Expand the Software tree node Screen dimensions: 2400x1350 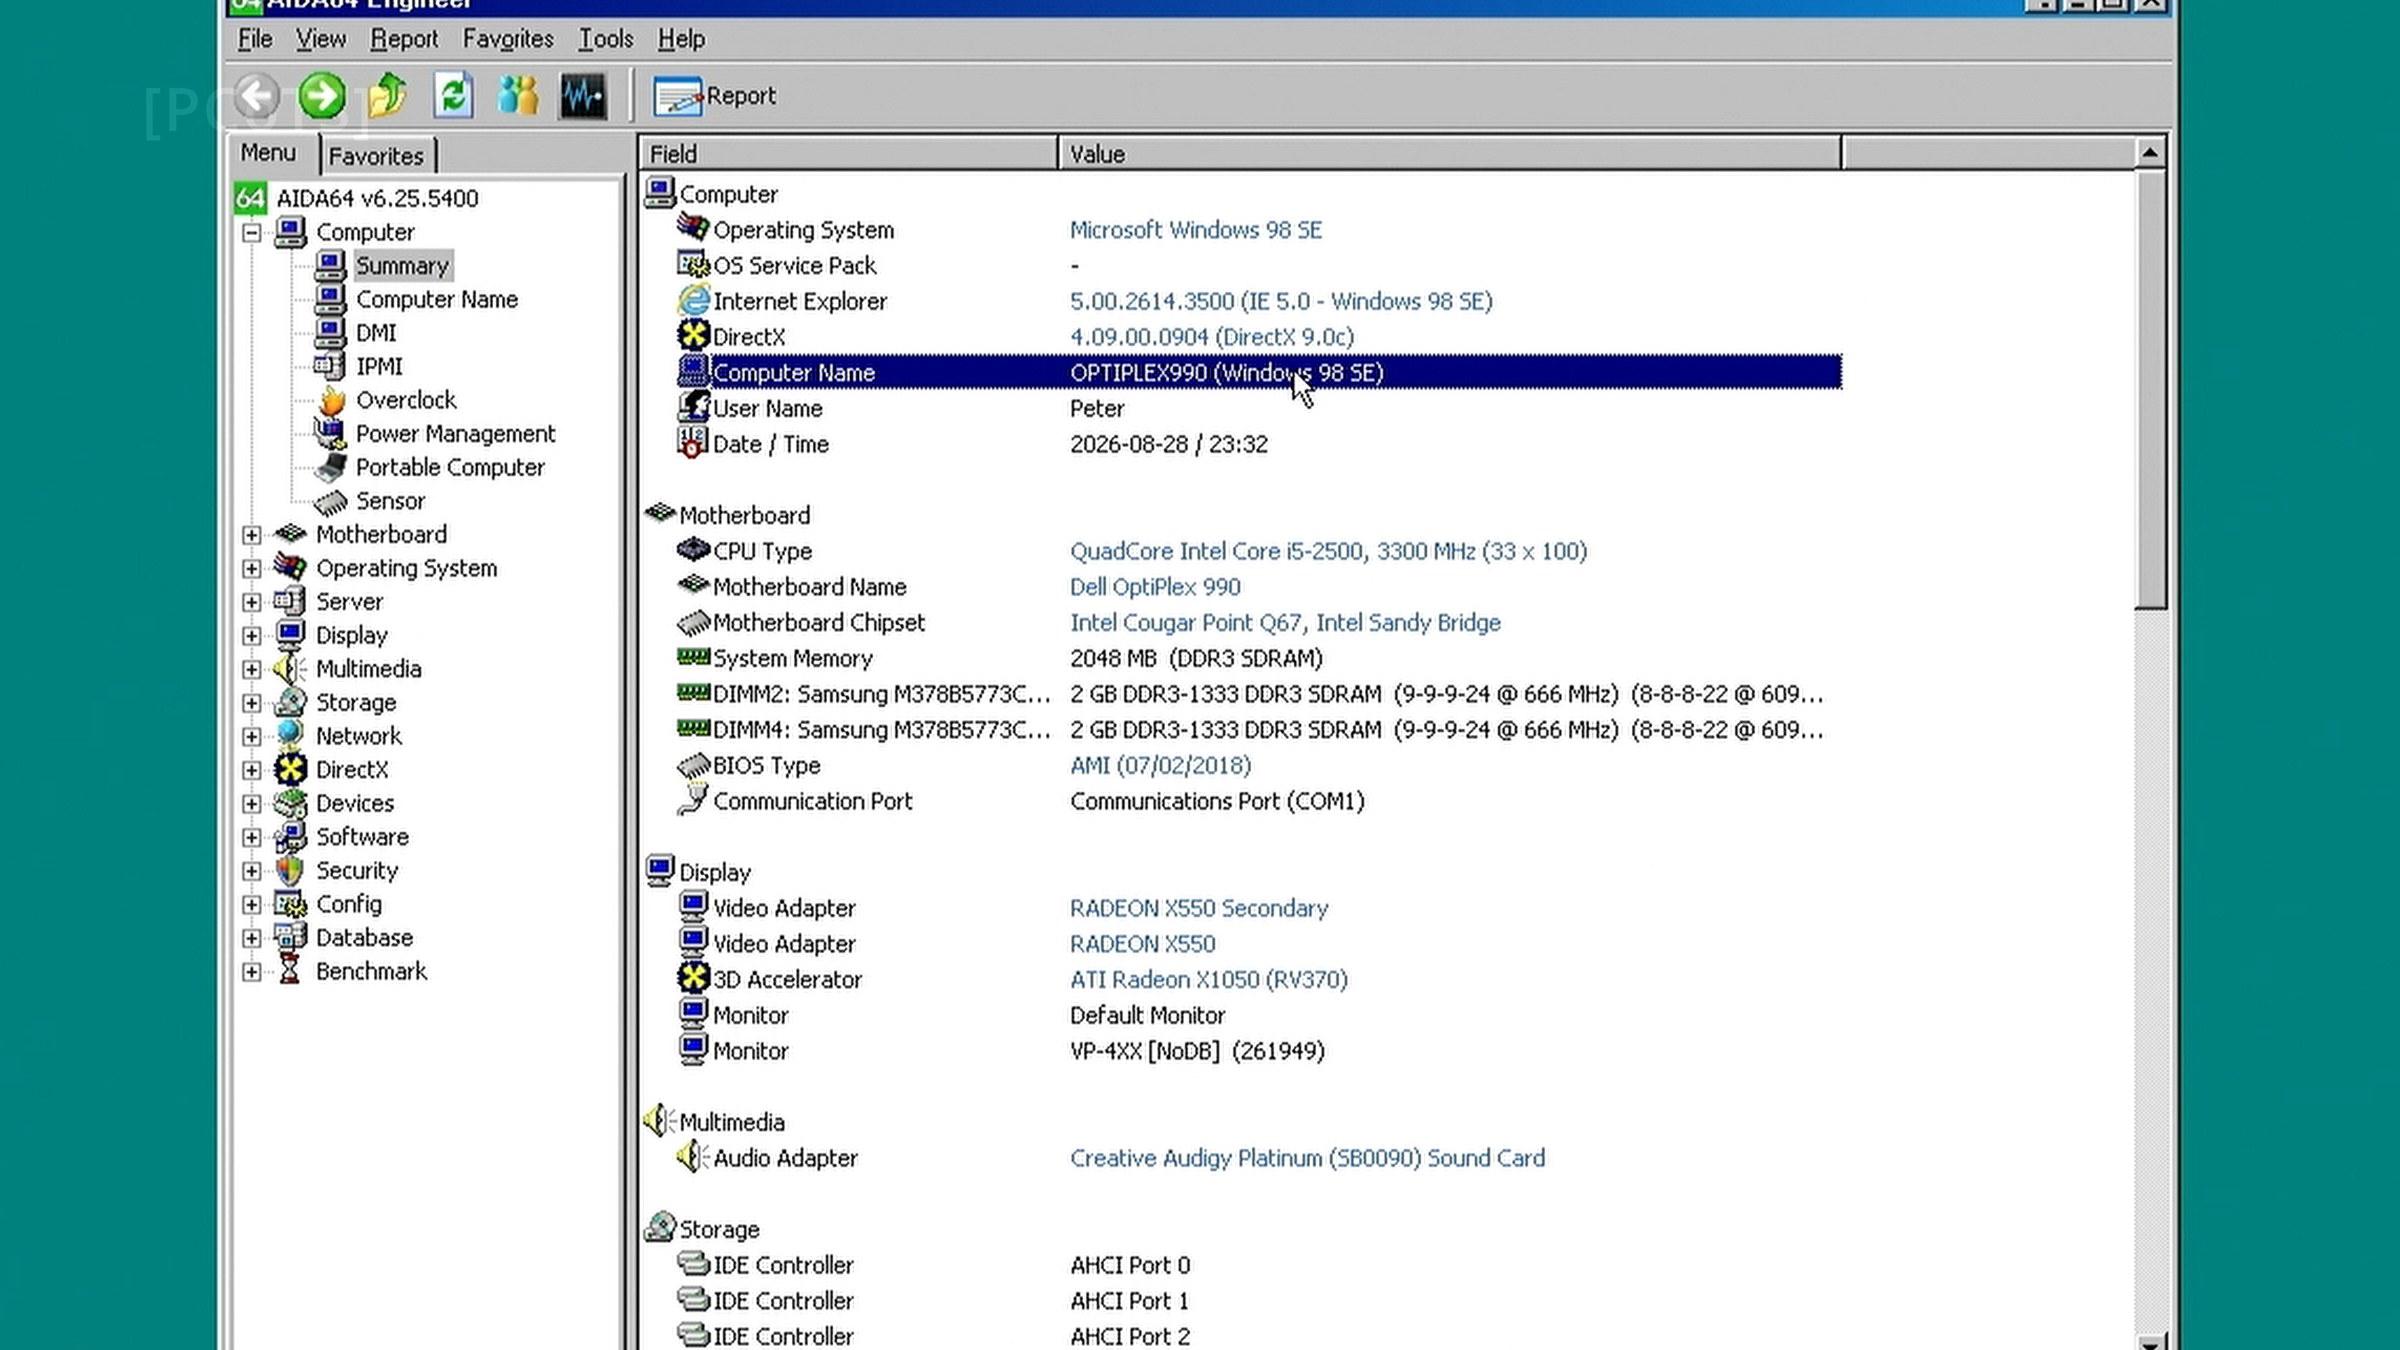click(x=252, y=837)
